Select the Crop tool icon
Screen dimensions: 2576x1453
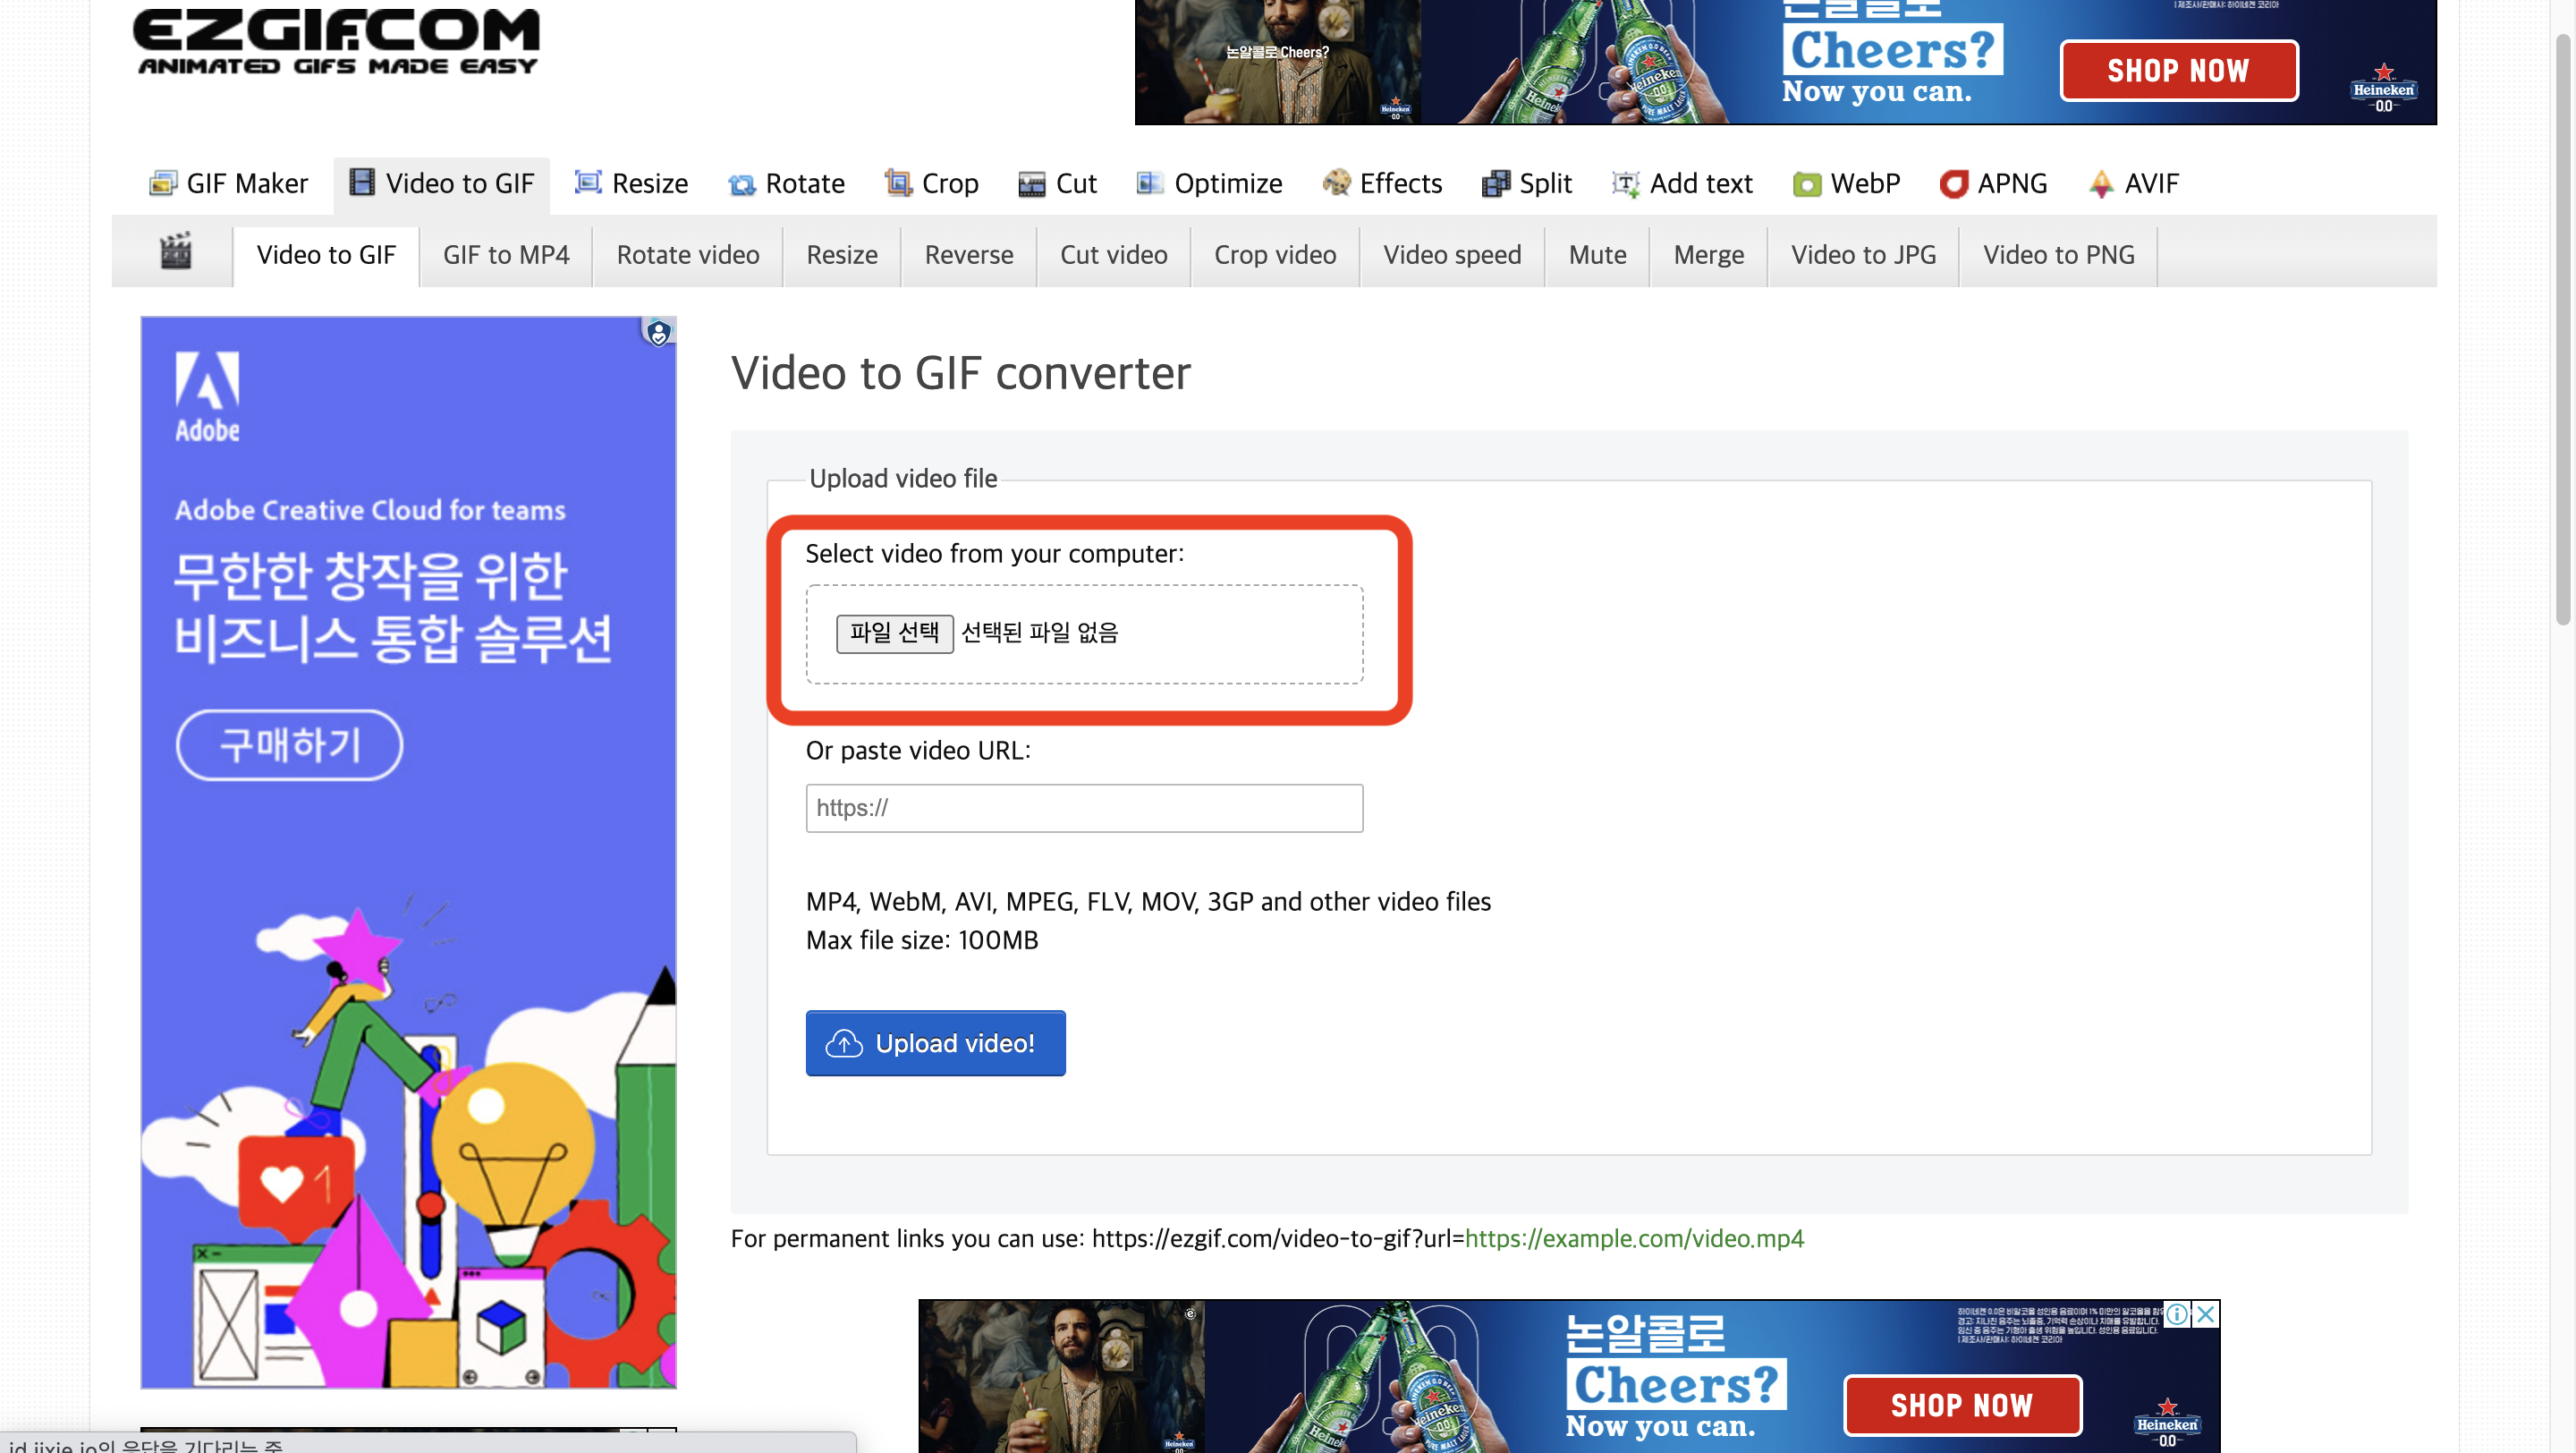897,183
